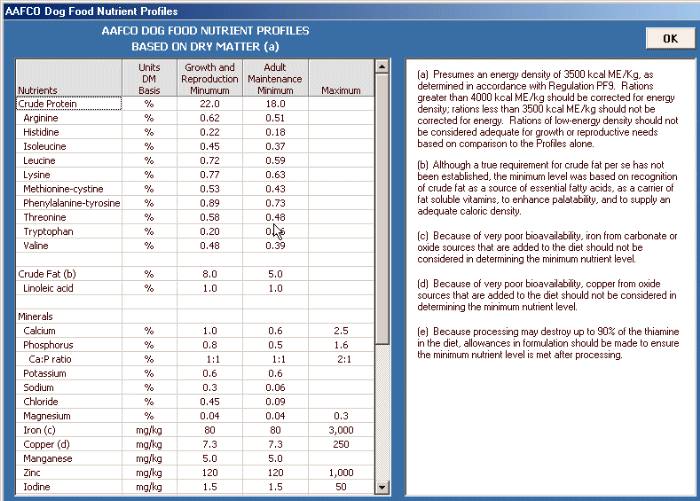The image size is (700, 501).
Task: Click Crude Fat adult value 5.0
Action: [x=275, y=274]
